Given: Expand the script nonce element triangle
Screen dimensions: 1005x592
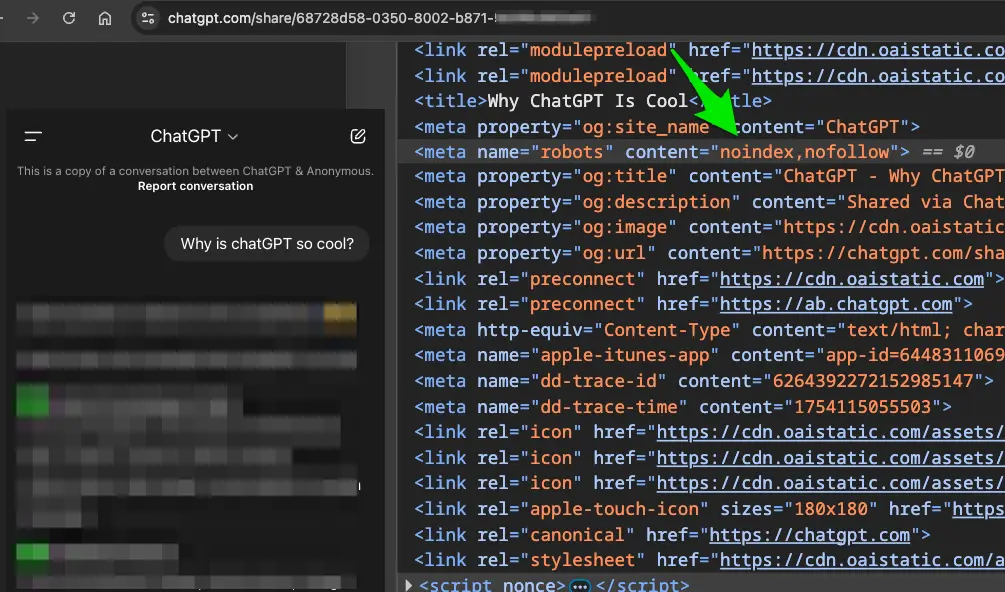Looking at the screenshot, I should tap(408, 584).
